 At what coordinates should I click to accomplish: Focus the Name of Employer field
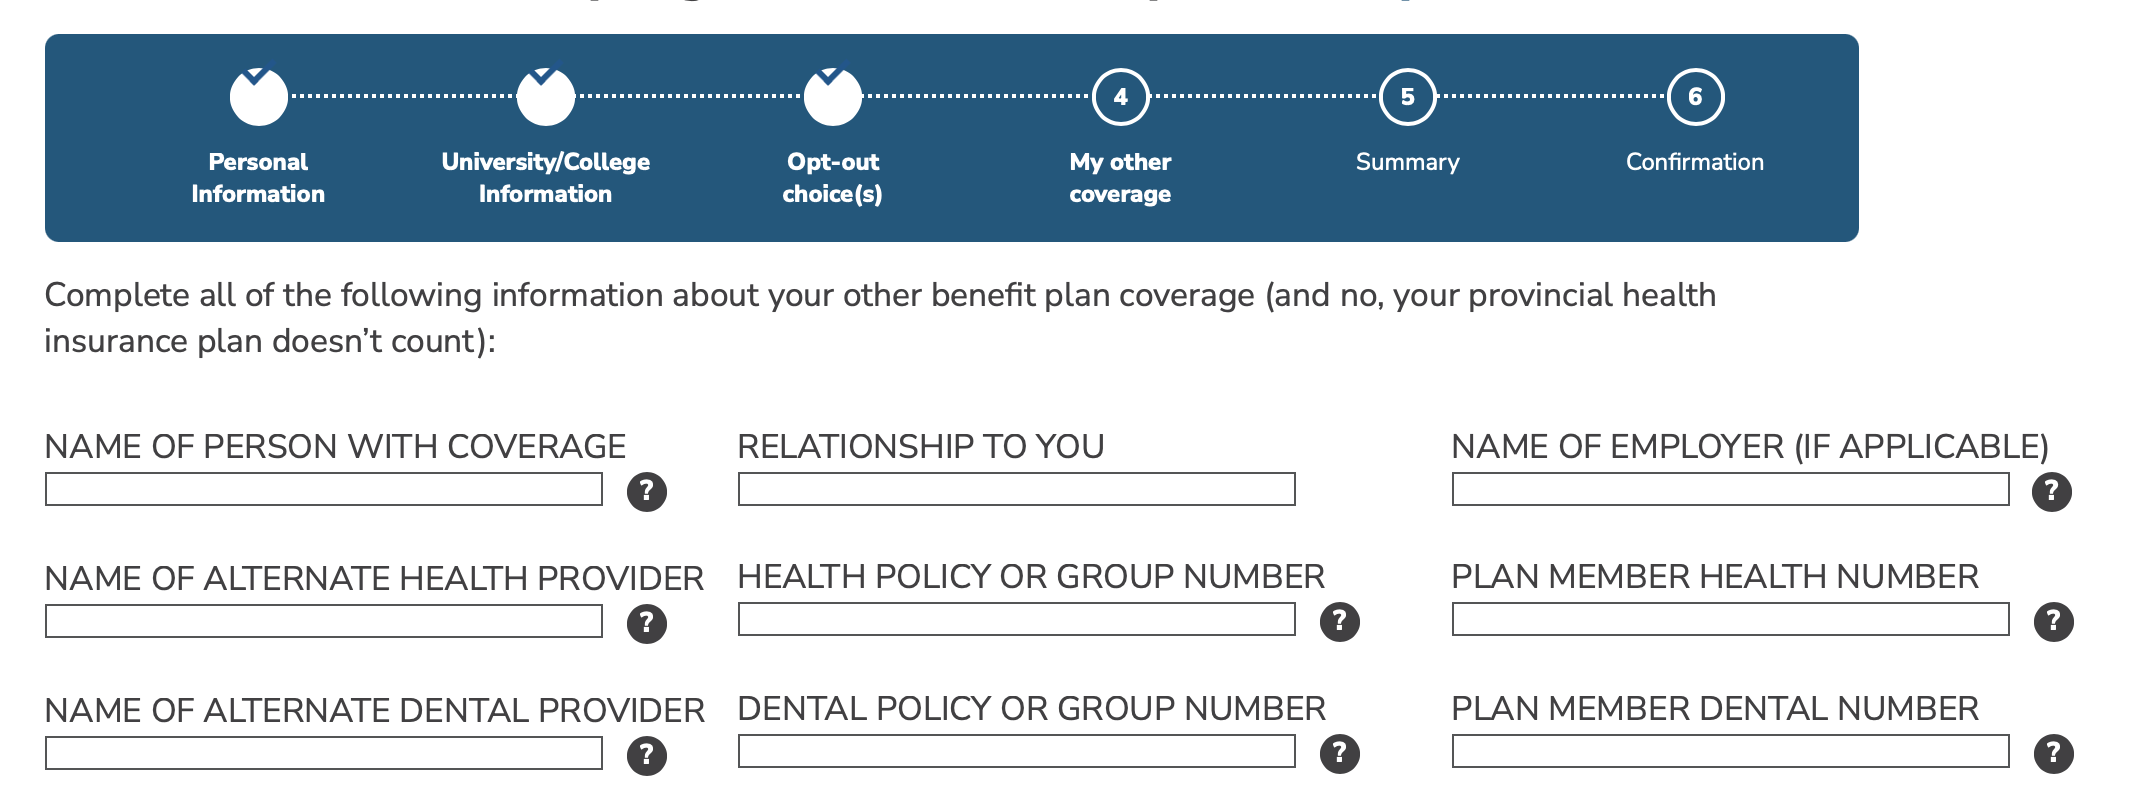coord(1731,489)
